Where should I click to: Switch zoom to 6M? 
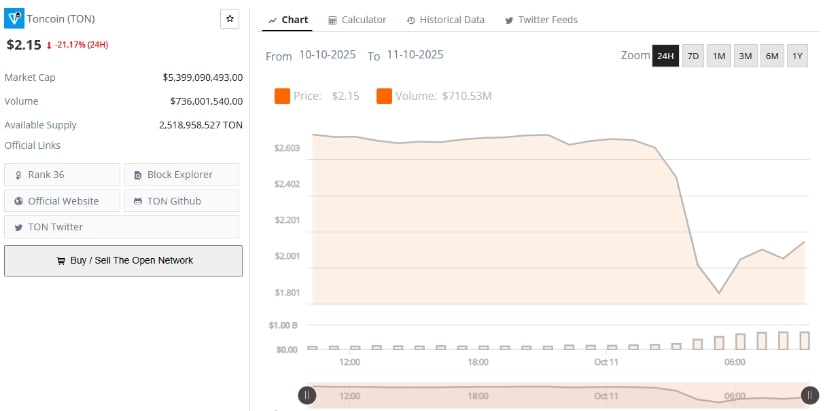tap(771, 56)
